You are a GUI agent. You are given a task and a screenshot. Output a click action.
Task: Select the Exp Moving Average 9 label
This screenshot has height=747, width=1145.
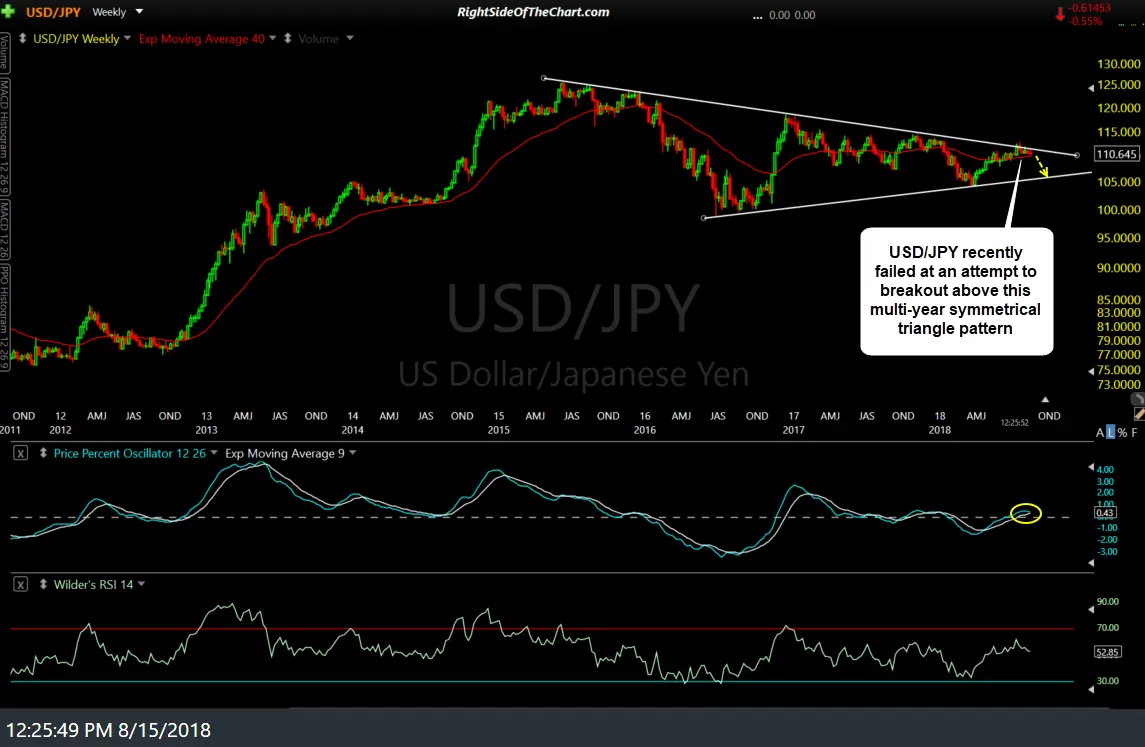point(285,453)
